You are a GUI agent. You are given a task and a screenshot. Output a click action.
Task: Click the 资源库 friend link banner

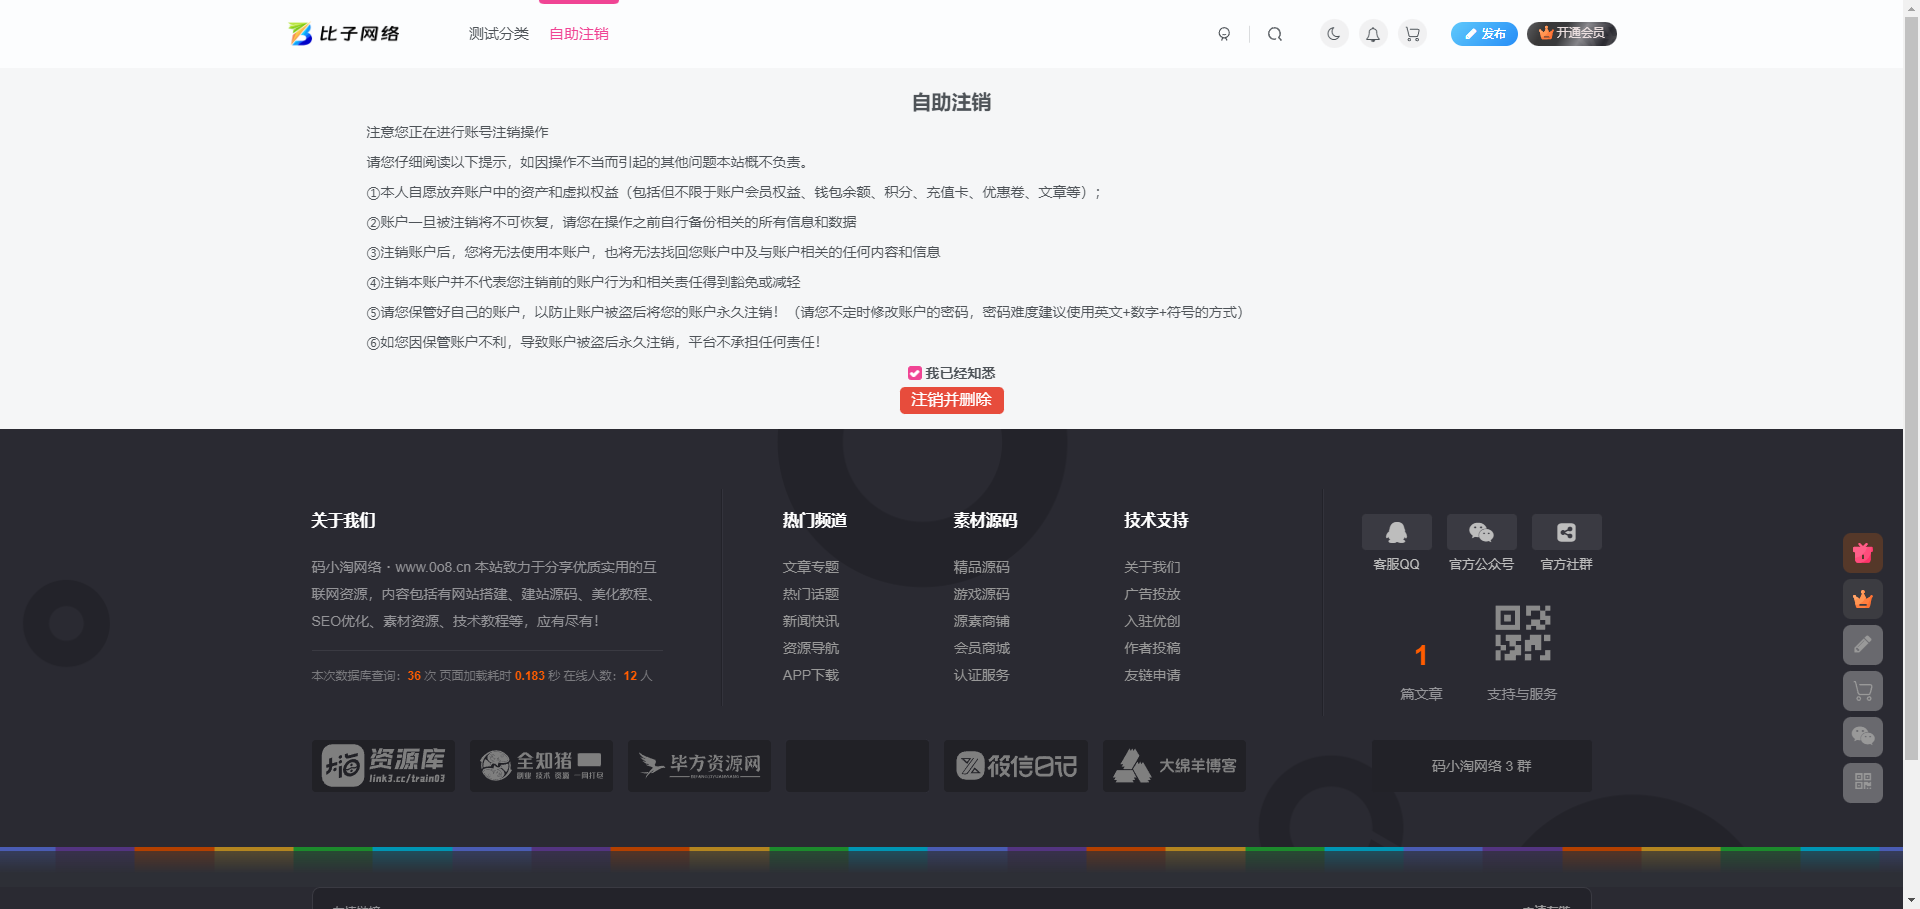[382, 765]
